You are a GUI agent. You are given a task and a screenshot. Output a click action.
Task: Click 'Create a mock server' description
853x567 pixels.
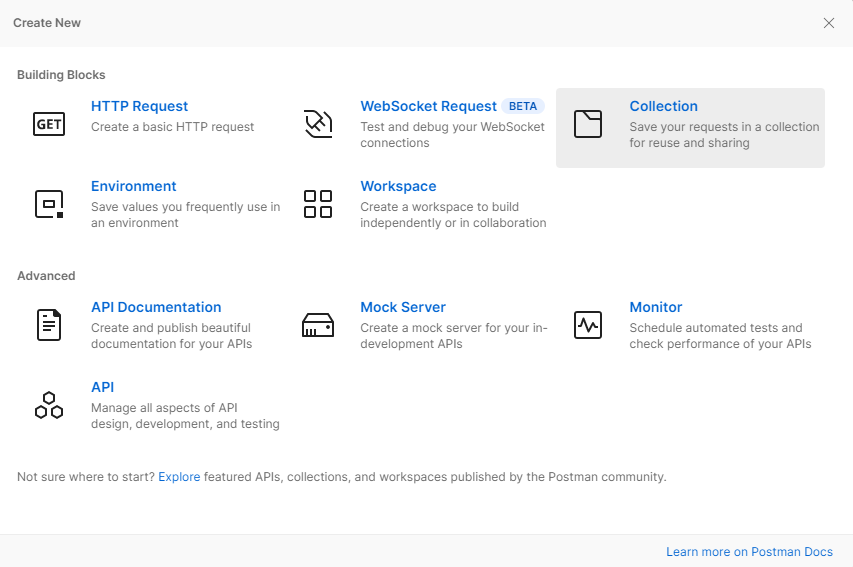pos(454,336)
